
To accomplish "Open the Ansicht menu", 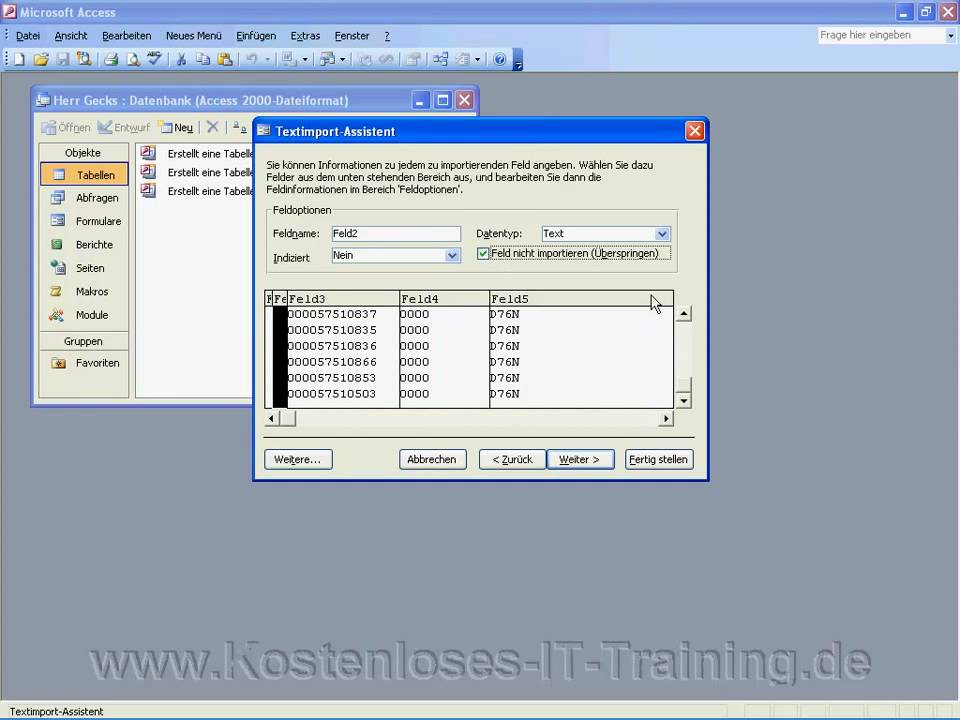I will (x=70, y=36).
